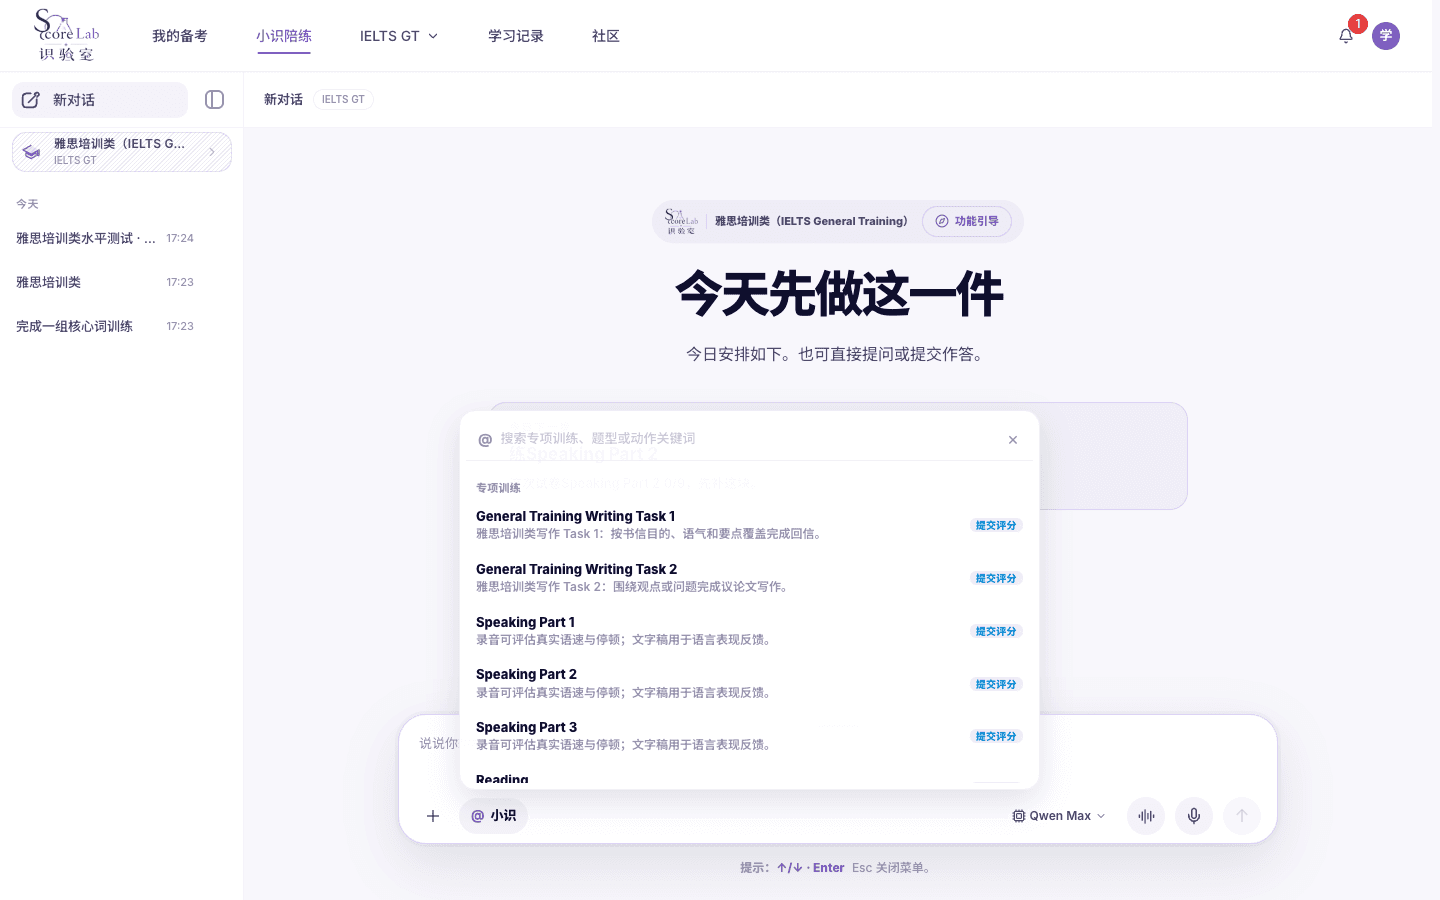
Task: Open the 学习记录 tab
Action: (516, 36)
